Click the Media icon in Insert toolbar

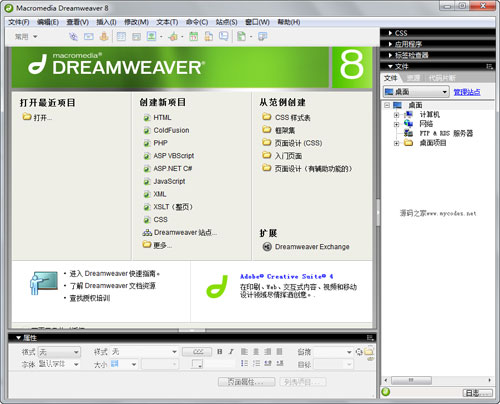pyautogui.click(x=173, y=36)
